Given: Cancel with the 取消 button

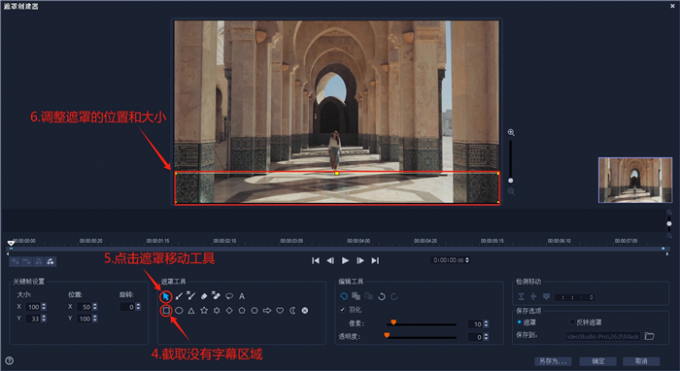Looking at the screenshot, I should pos(641,361).
